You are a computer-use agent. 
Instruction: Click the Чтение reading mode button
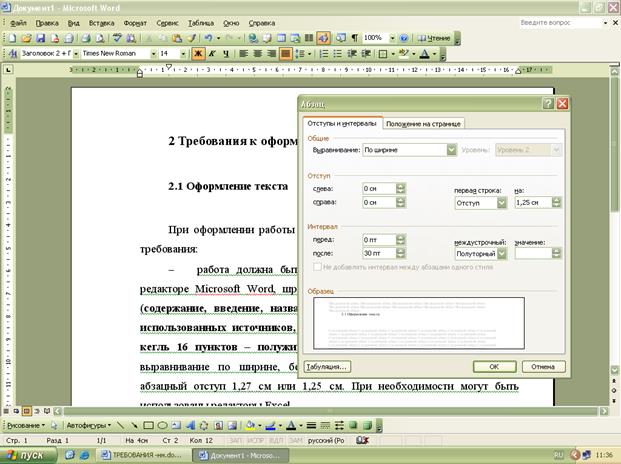coord(435,37)
